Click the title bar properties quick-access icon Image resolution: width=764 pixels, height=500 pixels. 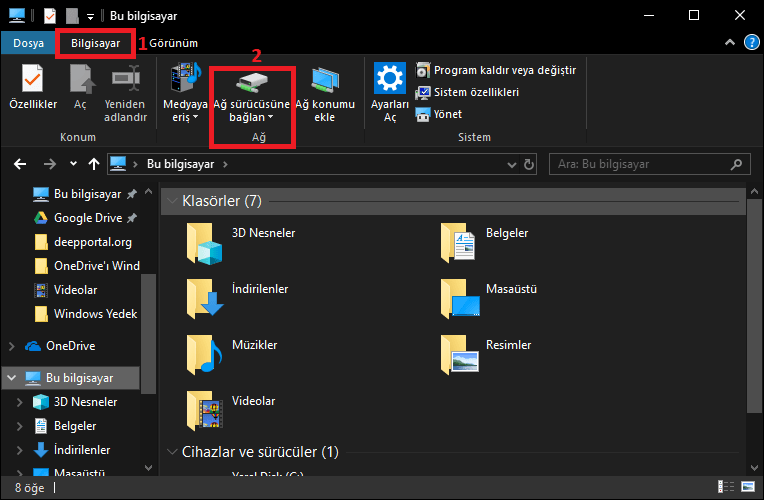click(50, 16)
